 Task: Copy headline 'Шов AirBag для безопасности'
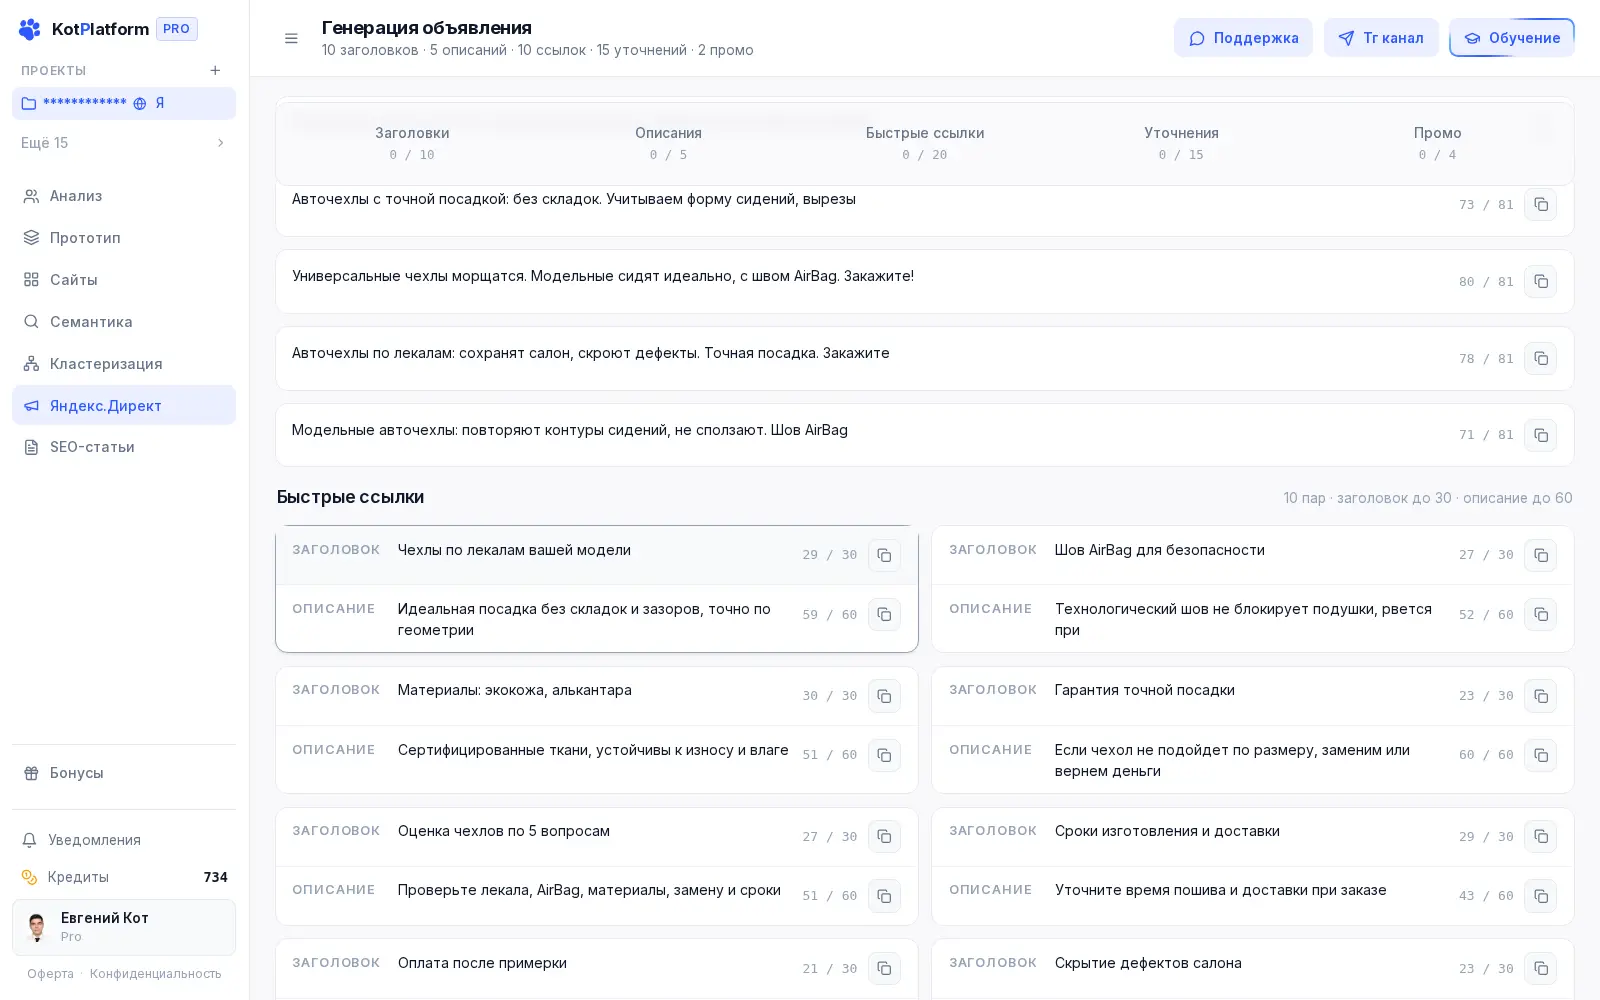point(1540,555)
